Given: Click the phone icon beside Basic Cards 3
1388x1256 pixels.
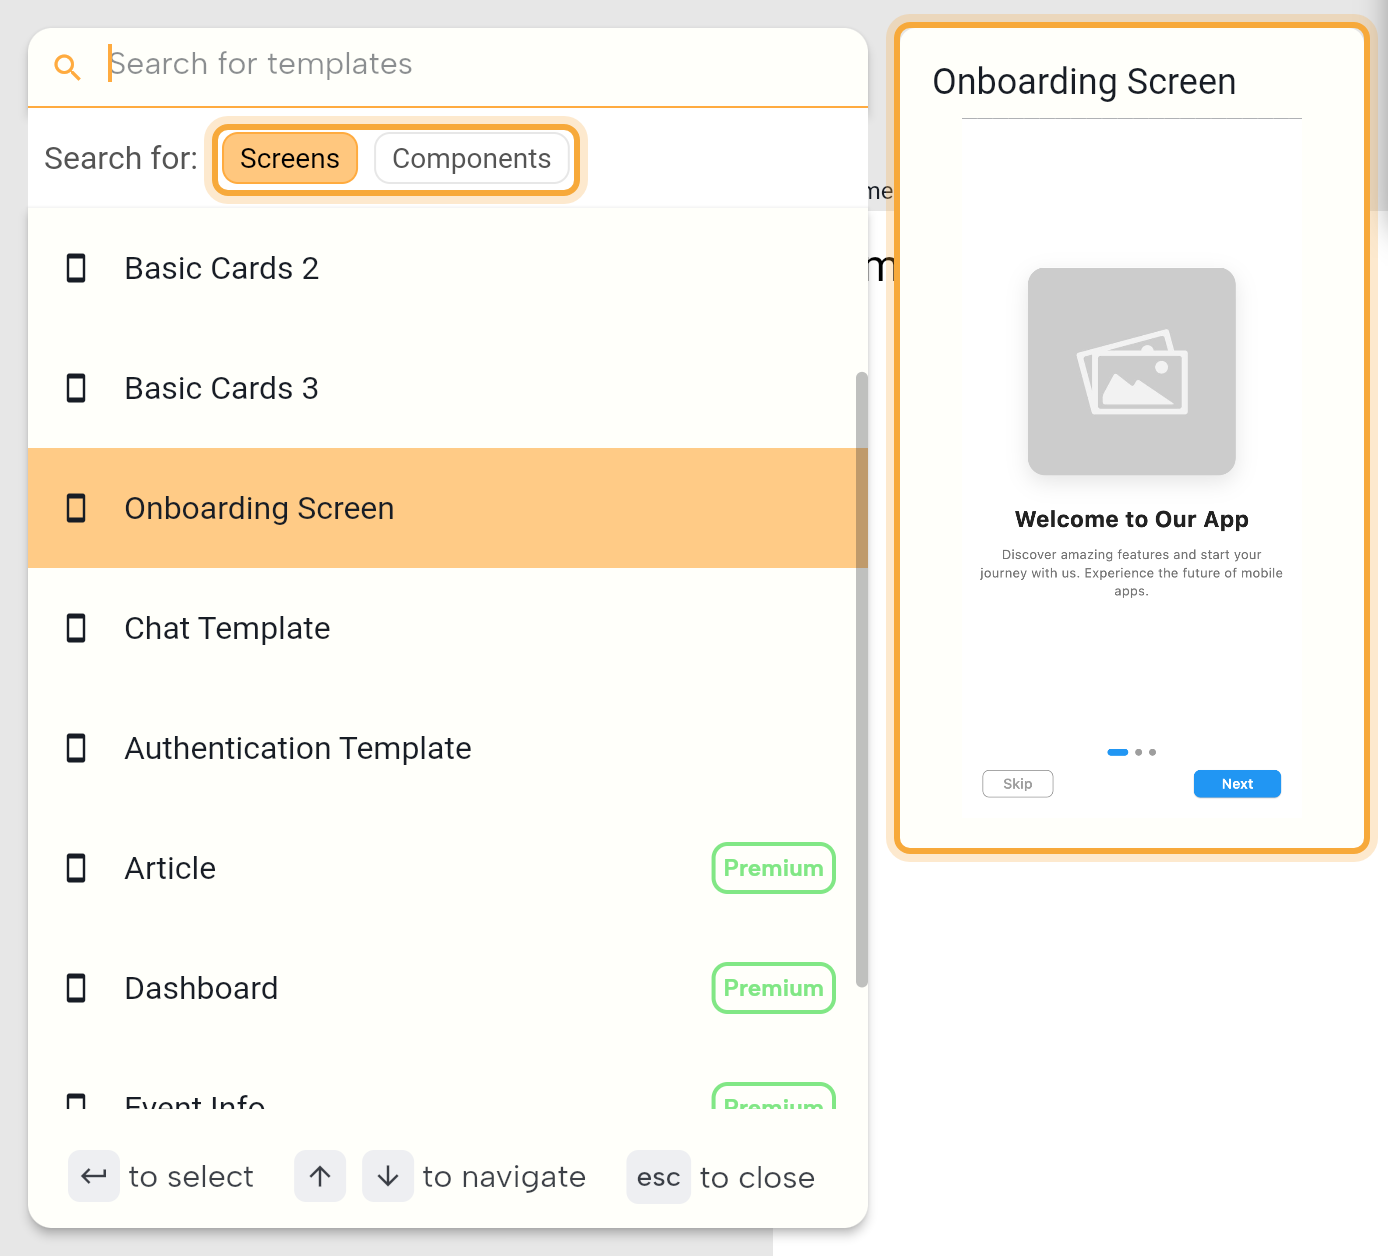Looking at the screenshot, I should click(x=76, y=388).
